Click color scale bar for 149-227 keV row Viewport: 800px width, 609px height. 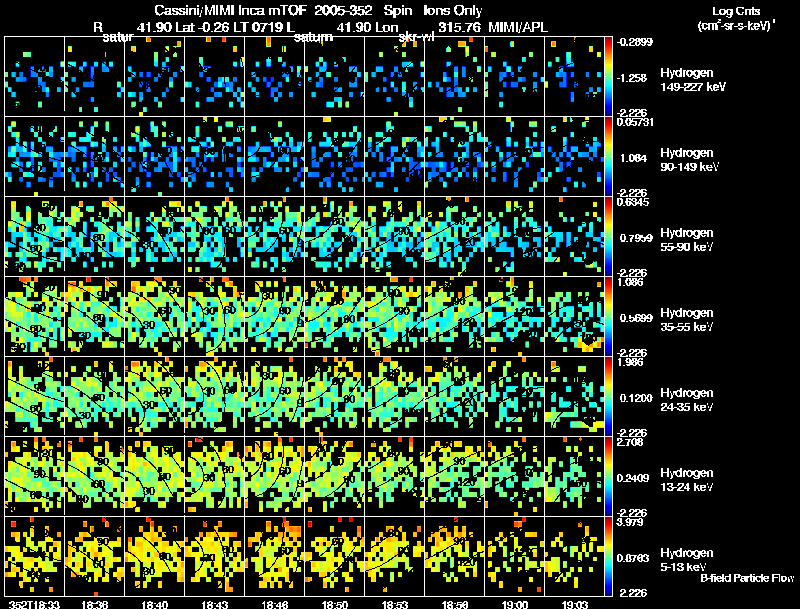point(608,77)
